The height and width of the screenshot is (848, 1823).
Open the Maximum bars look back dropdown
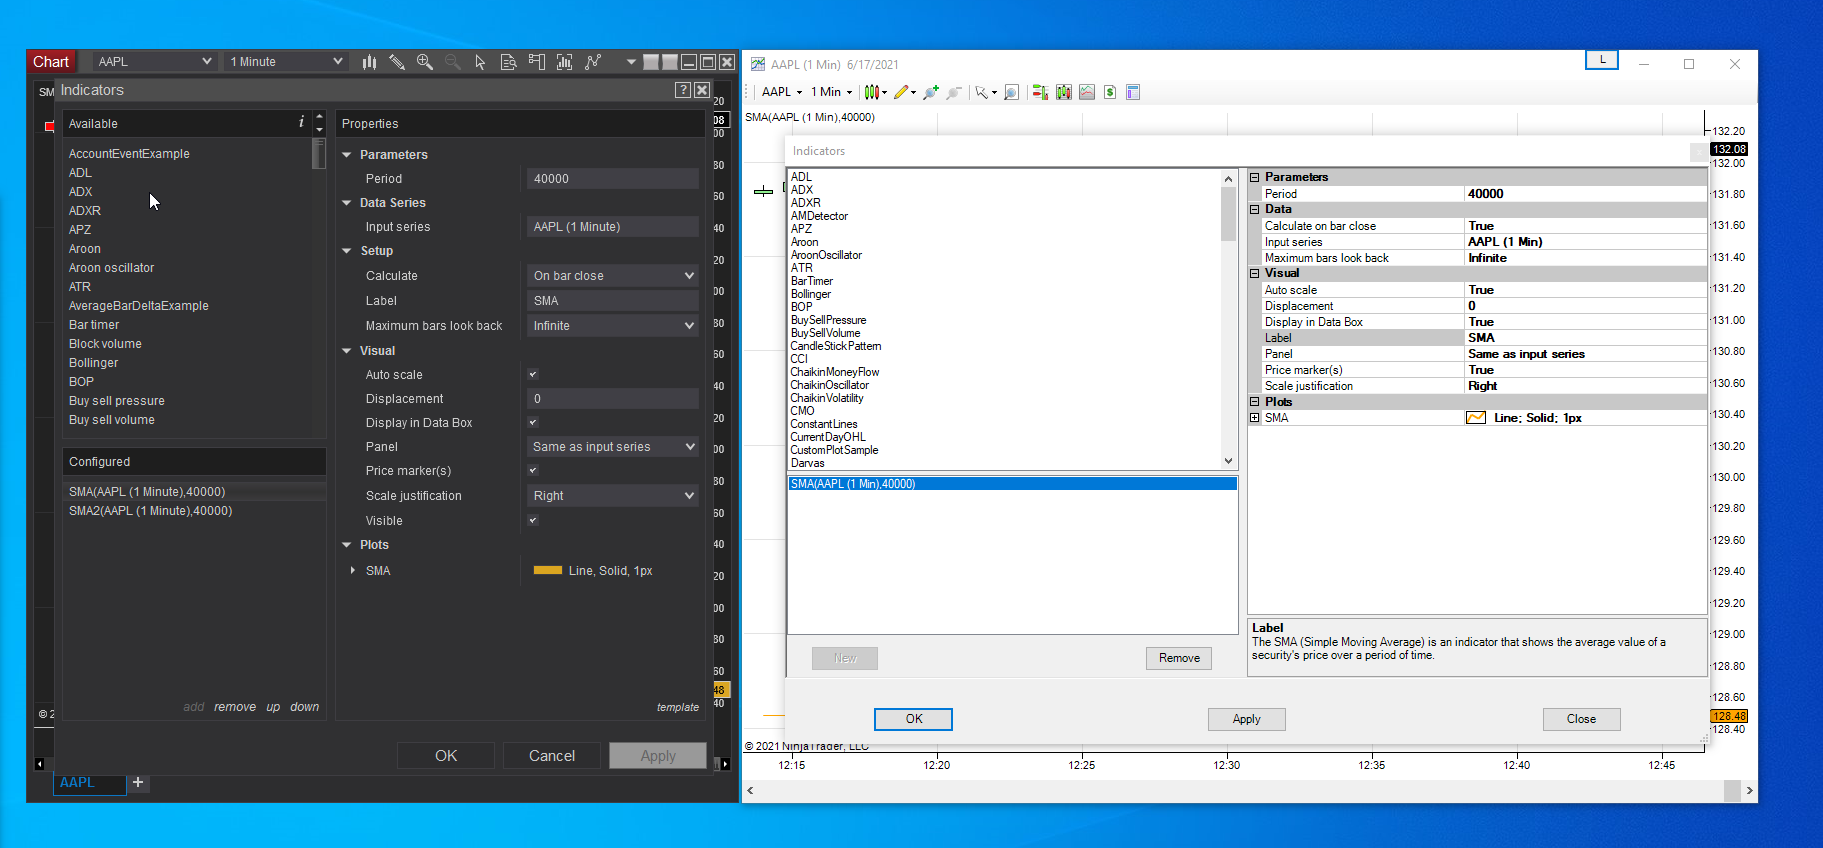[x=613, y=326]
